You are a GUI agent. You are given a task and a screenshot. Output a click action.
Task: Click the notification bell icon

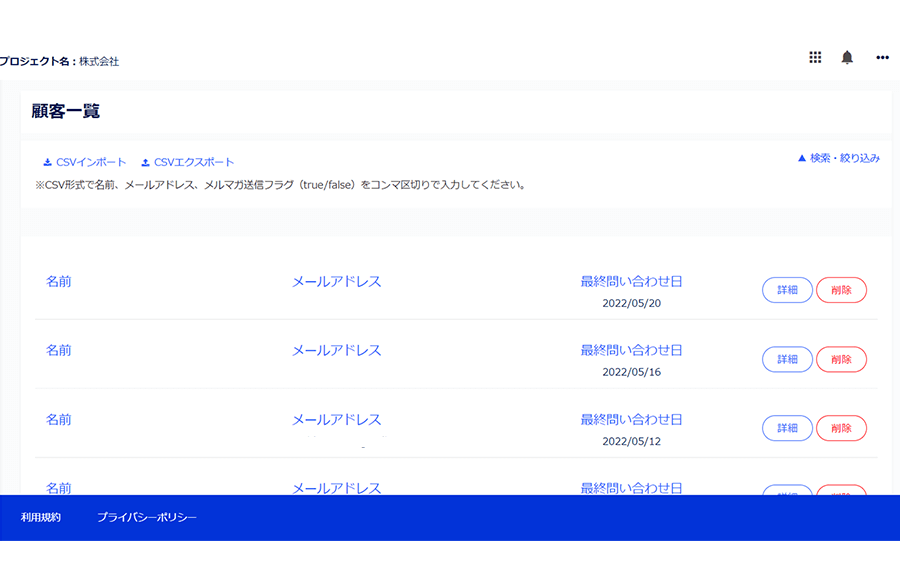(847, 58)
